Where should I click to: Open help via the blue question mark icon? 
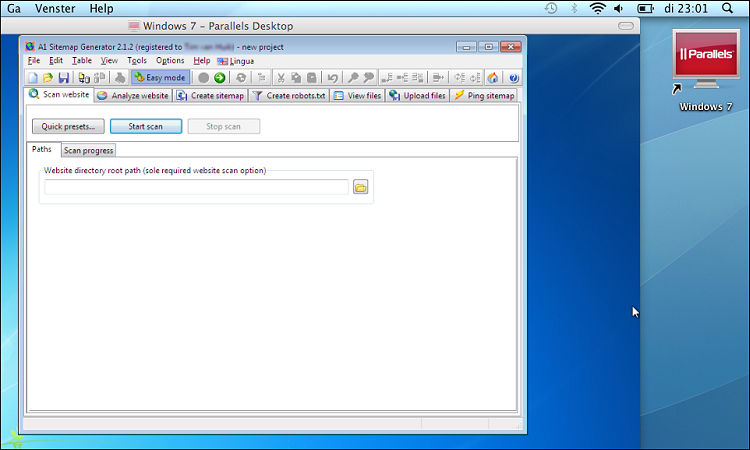[x=514, y=77]
